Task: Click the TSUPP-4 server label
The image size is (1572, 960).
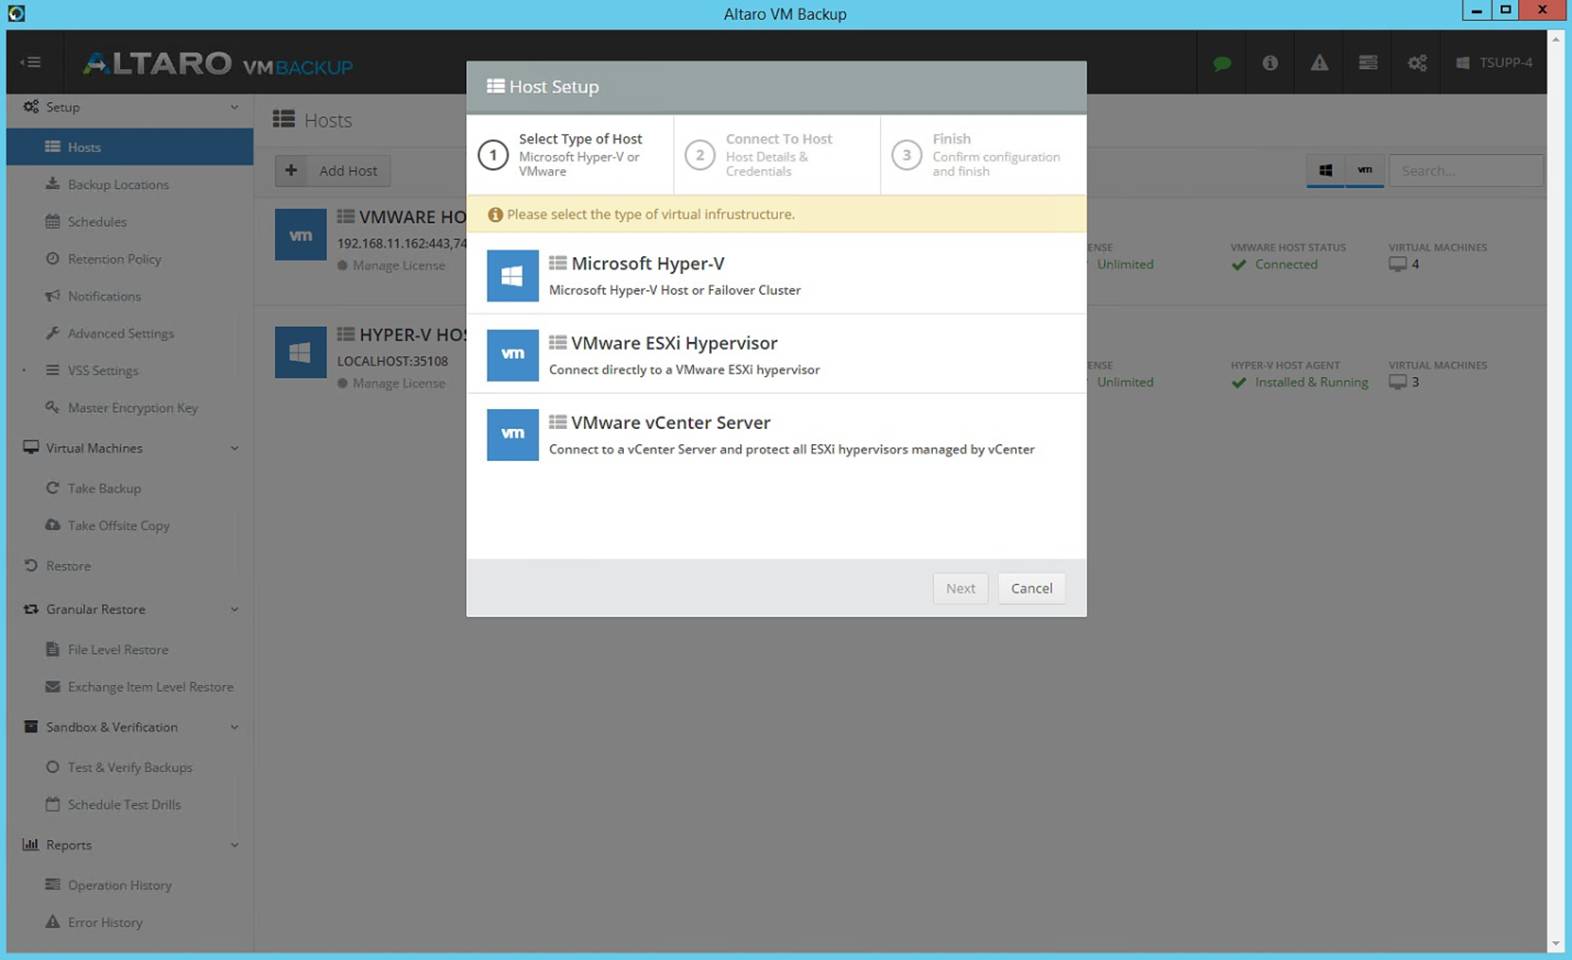Action: pos(1495,63)
